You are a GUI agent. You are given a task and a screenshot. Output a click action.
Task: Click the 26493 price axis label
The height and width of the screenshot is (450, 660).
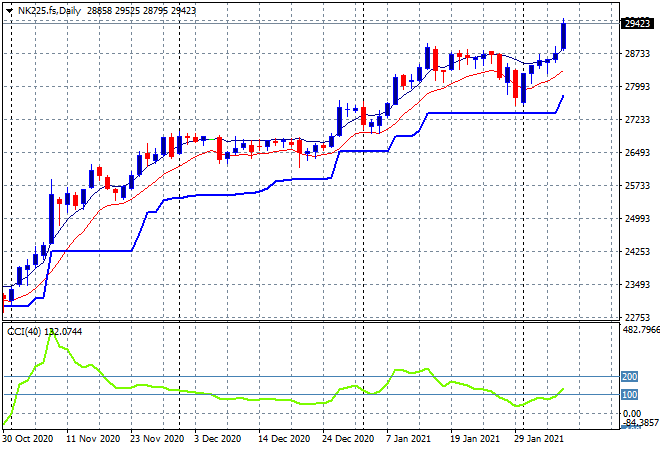click(x=637, y=152)
